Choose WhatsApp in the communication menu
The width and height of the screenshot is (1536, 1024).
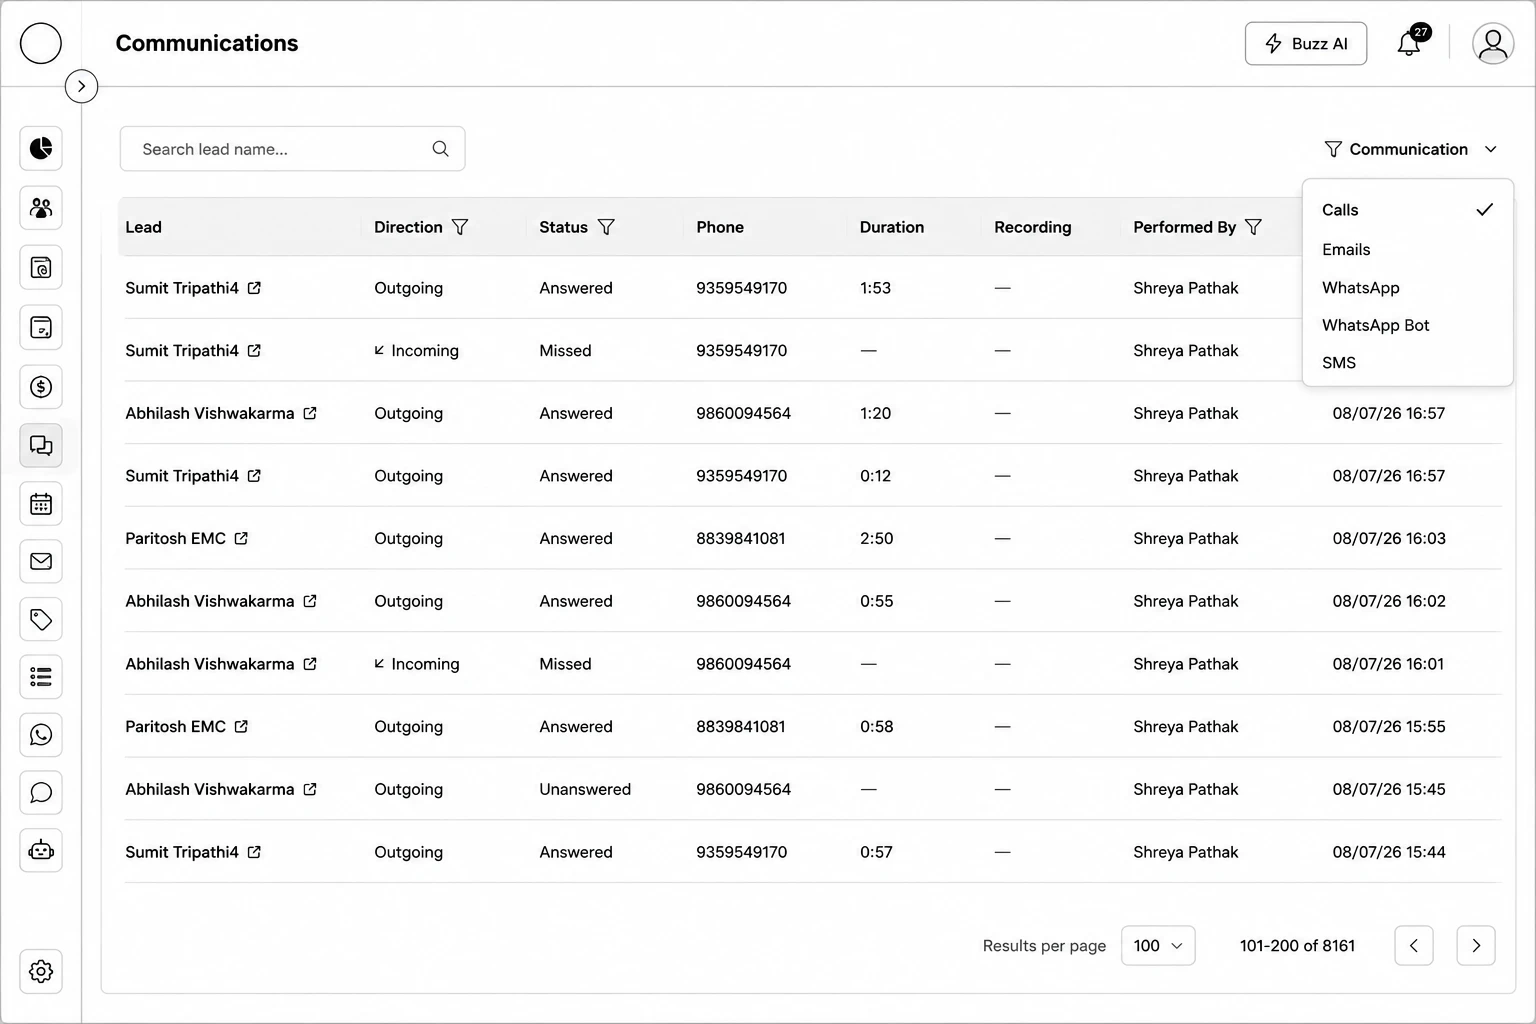(1407, 288)
